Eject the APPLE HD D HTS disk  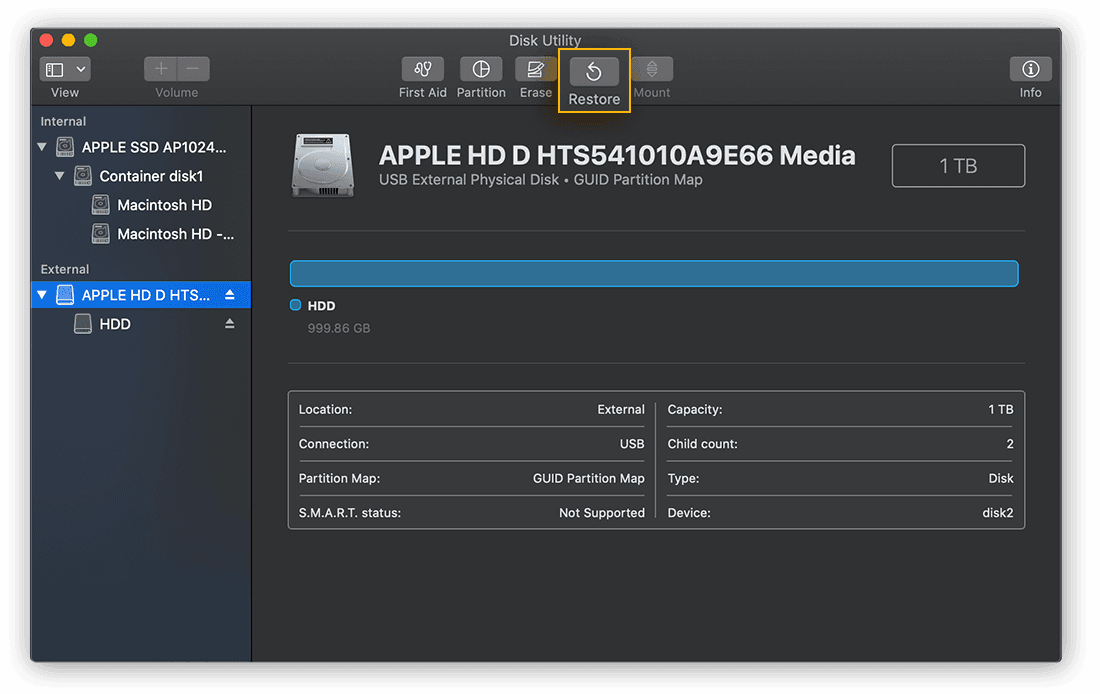pyautogui.click(x=229, y=295)
